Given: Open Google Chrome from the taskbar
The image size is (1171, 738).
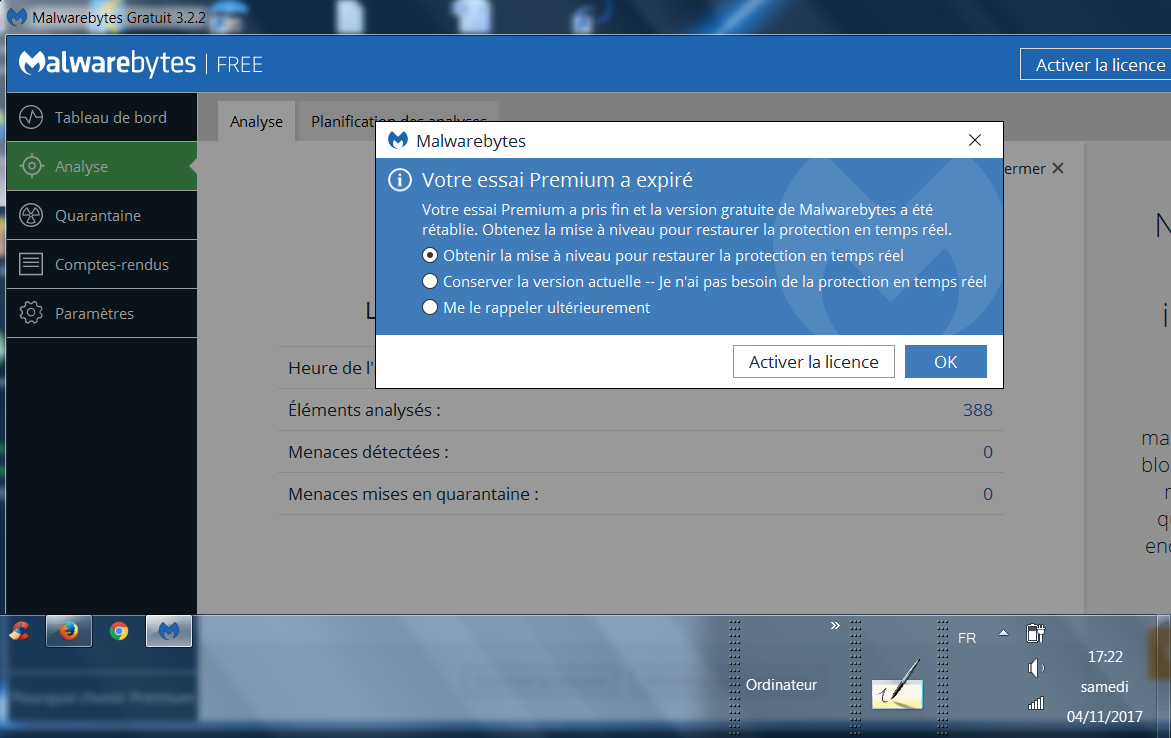Looking at the screenshot, I should 119,632.
